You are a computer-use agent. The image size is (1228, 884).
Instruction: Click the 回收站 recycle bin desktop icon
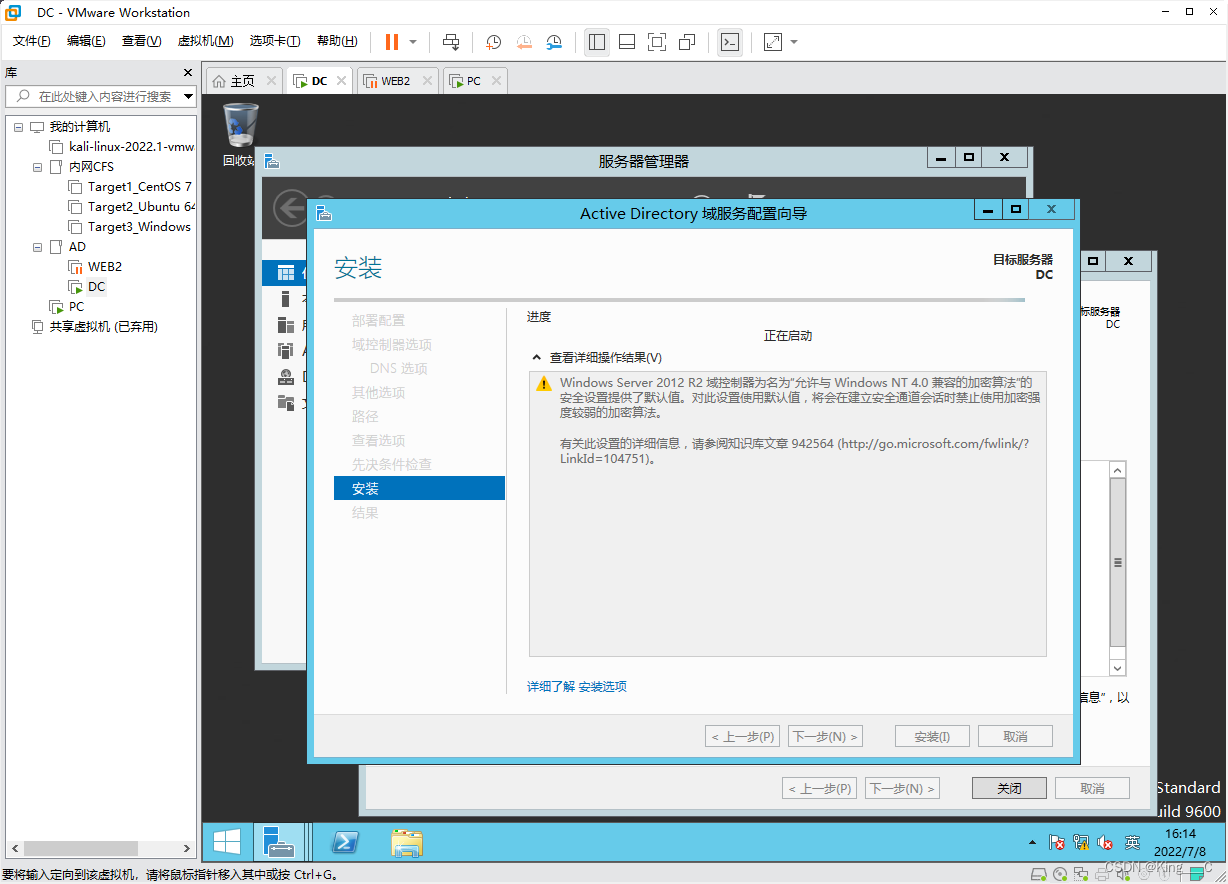coord(239,135)
